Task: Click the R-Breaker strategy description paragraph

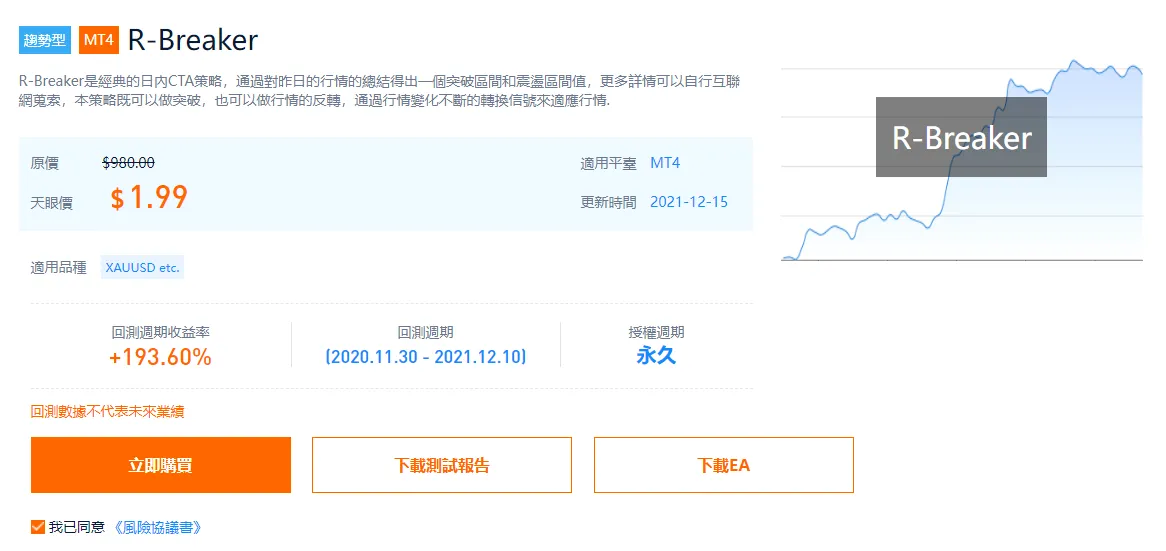Action: point(379,91)
